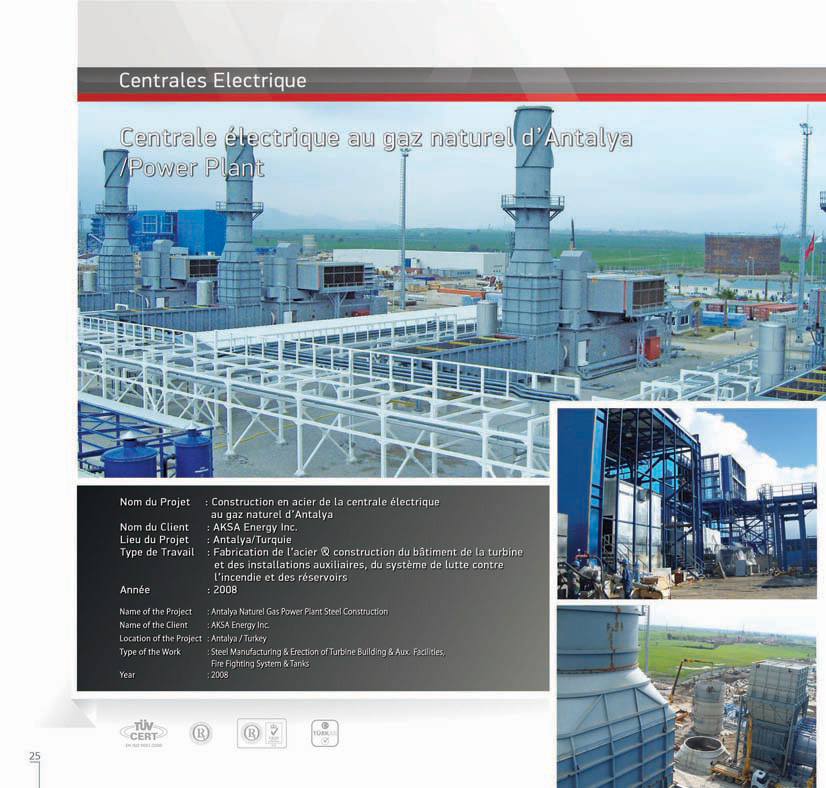Click the /Power Plant subtitle text
Viewport: 826px width, 788px height.
[192, 168]
